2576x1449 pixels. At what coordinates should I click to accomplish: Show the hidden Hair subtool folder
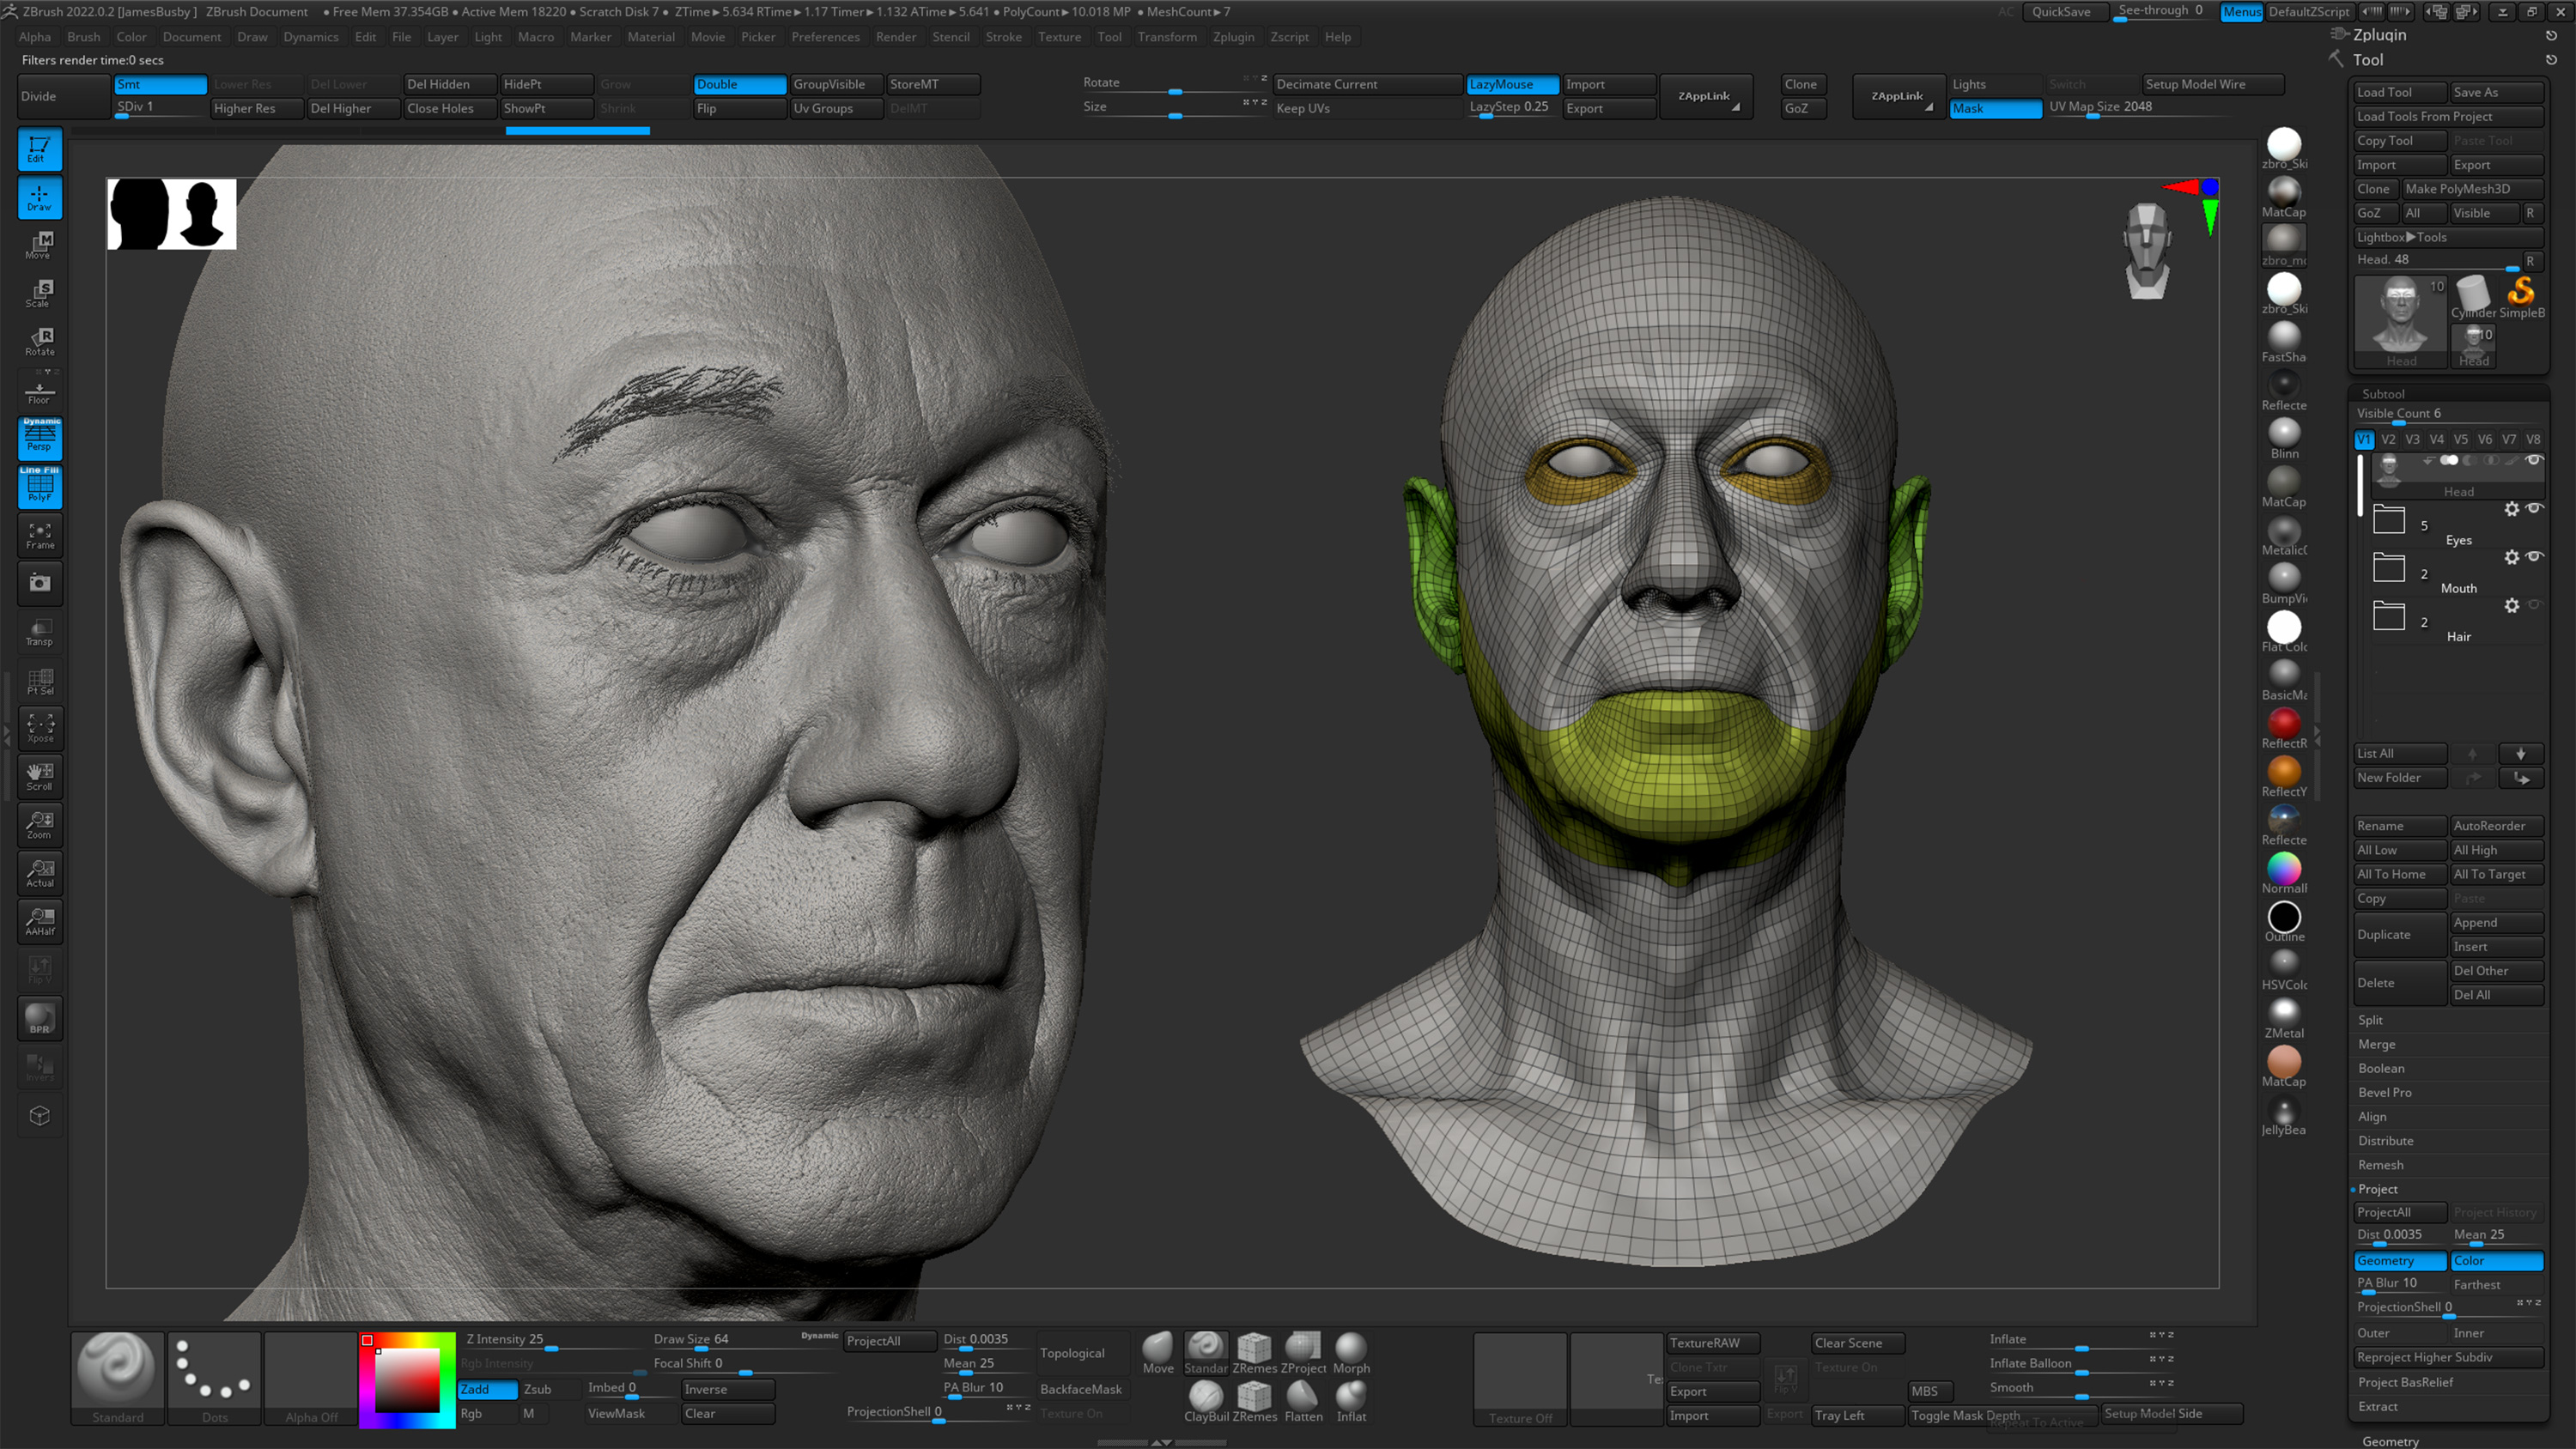(x=2534, y=604)
